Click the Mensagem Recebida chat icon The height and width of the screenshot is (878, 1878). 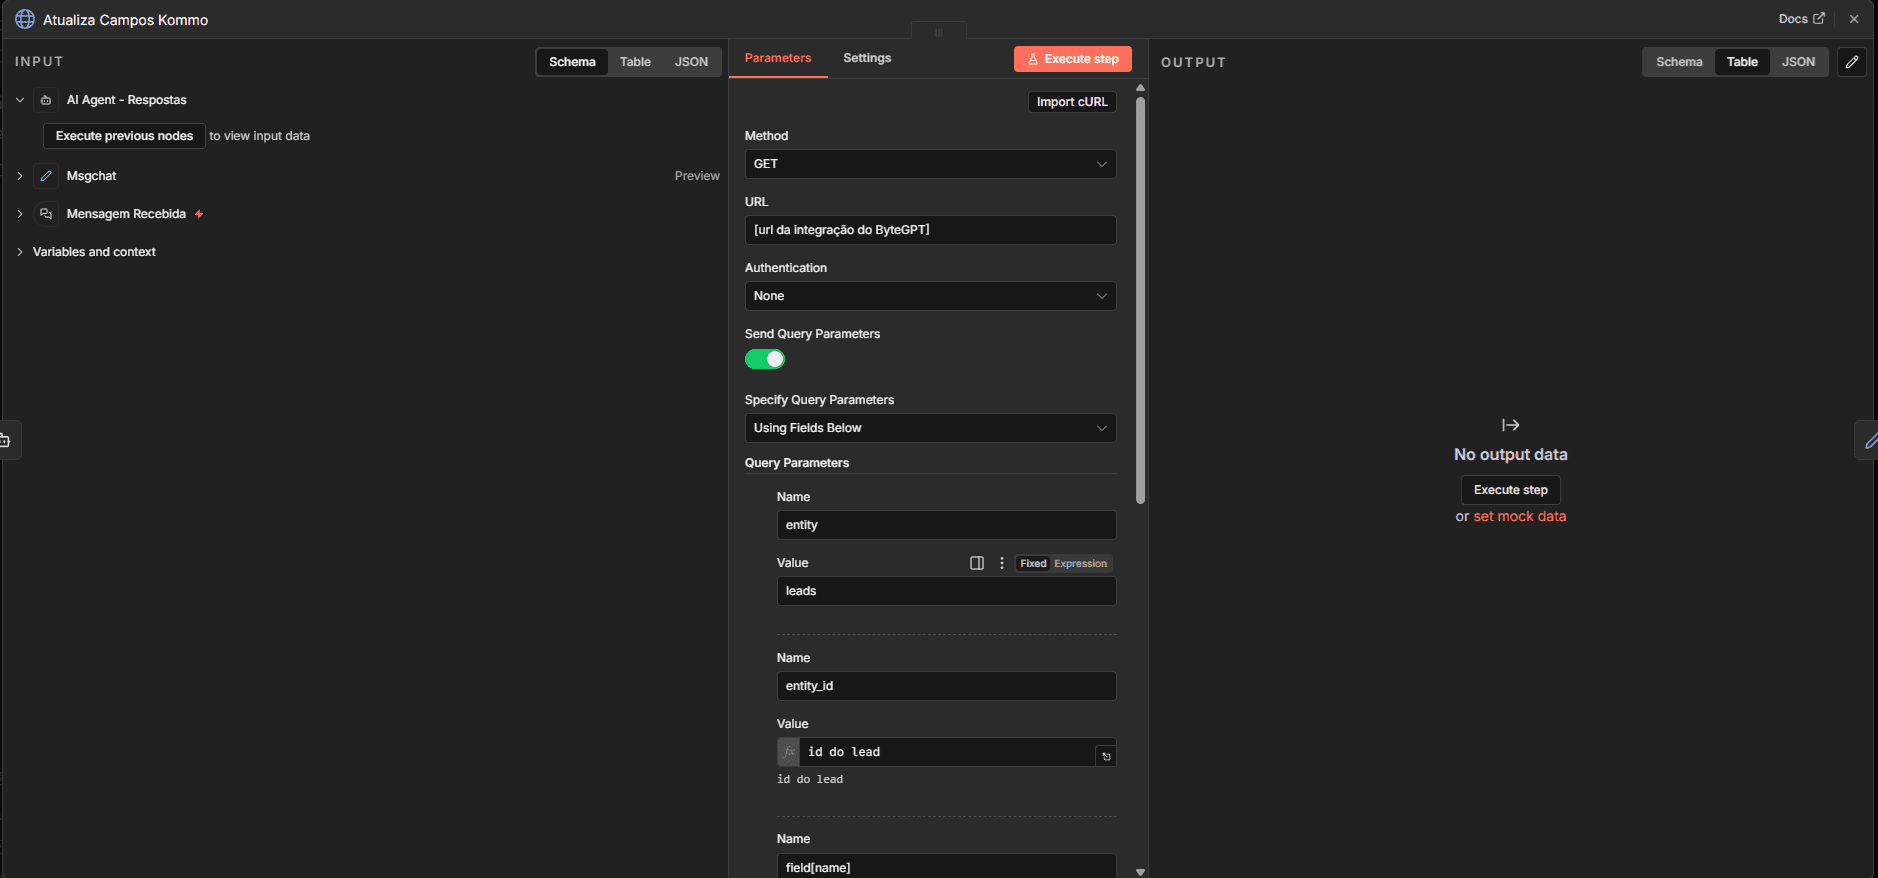tap(46, 214)
